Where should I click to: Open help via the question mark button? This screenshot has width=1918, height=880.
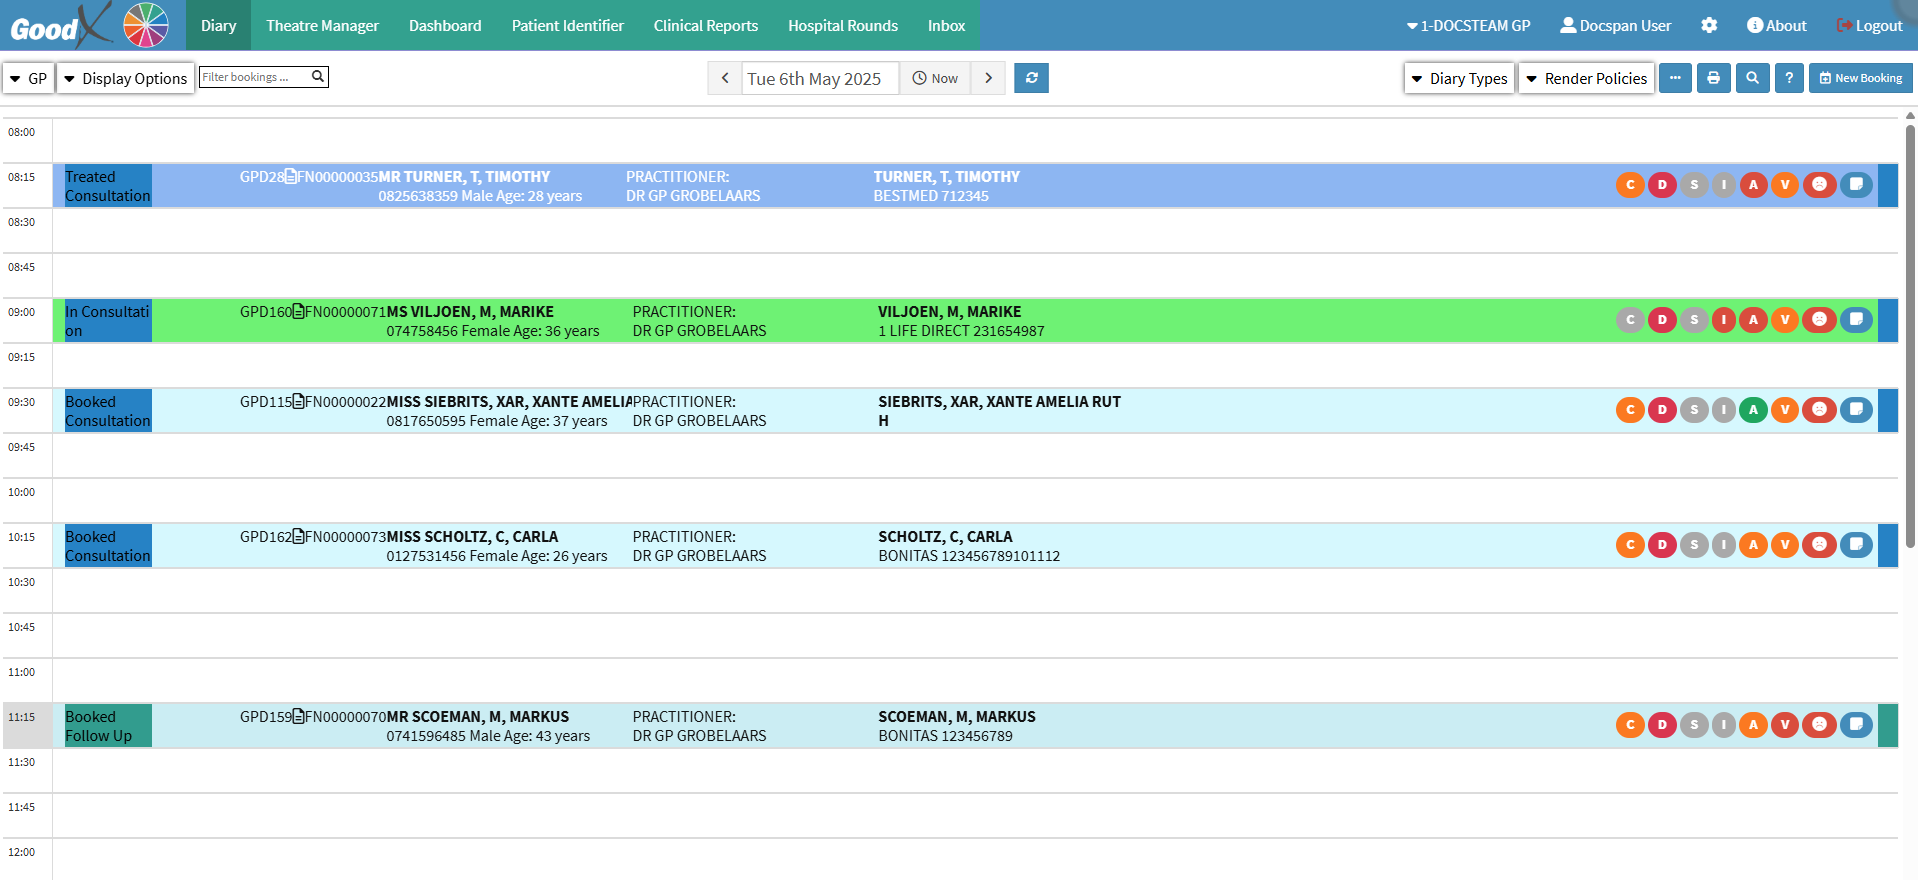(1789, 78)
